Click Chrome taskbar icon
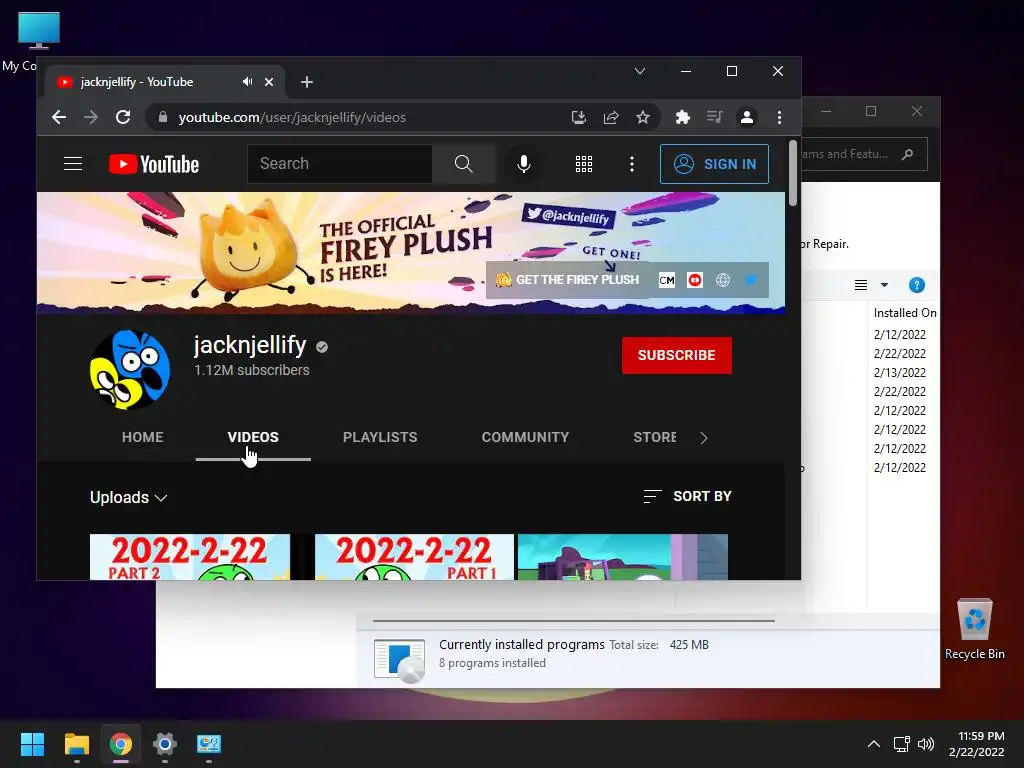This screenshot has height=768, width=1024. 121,744
